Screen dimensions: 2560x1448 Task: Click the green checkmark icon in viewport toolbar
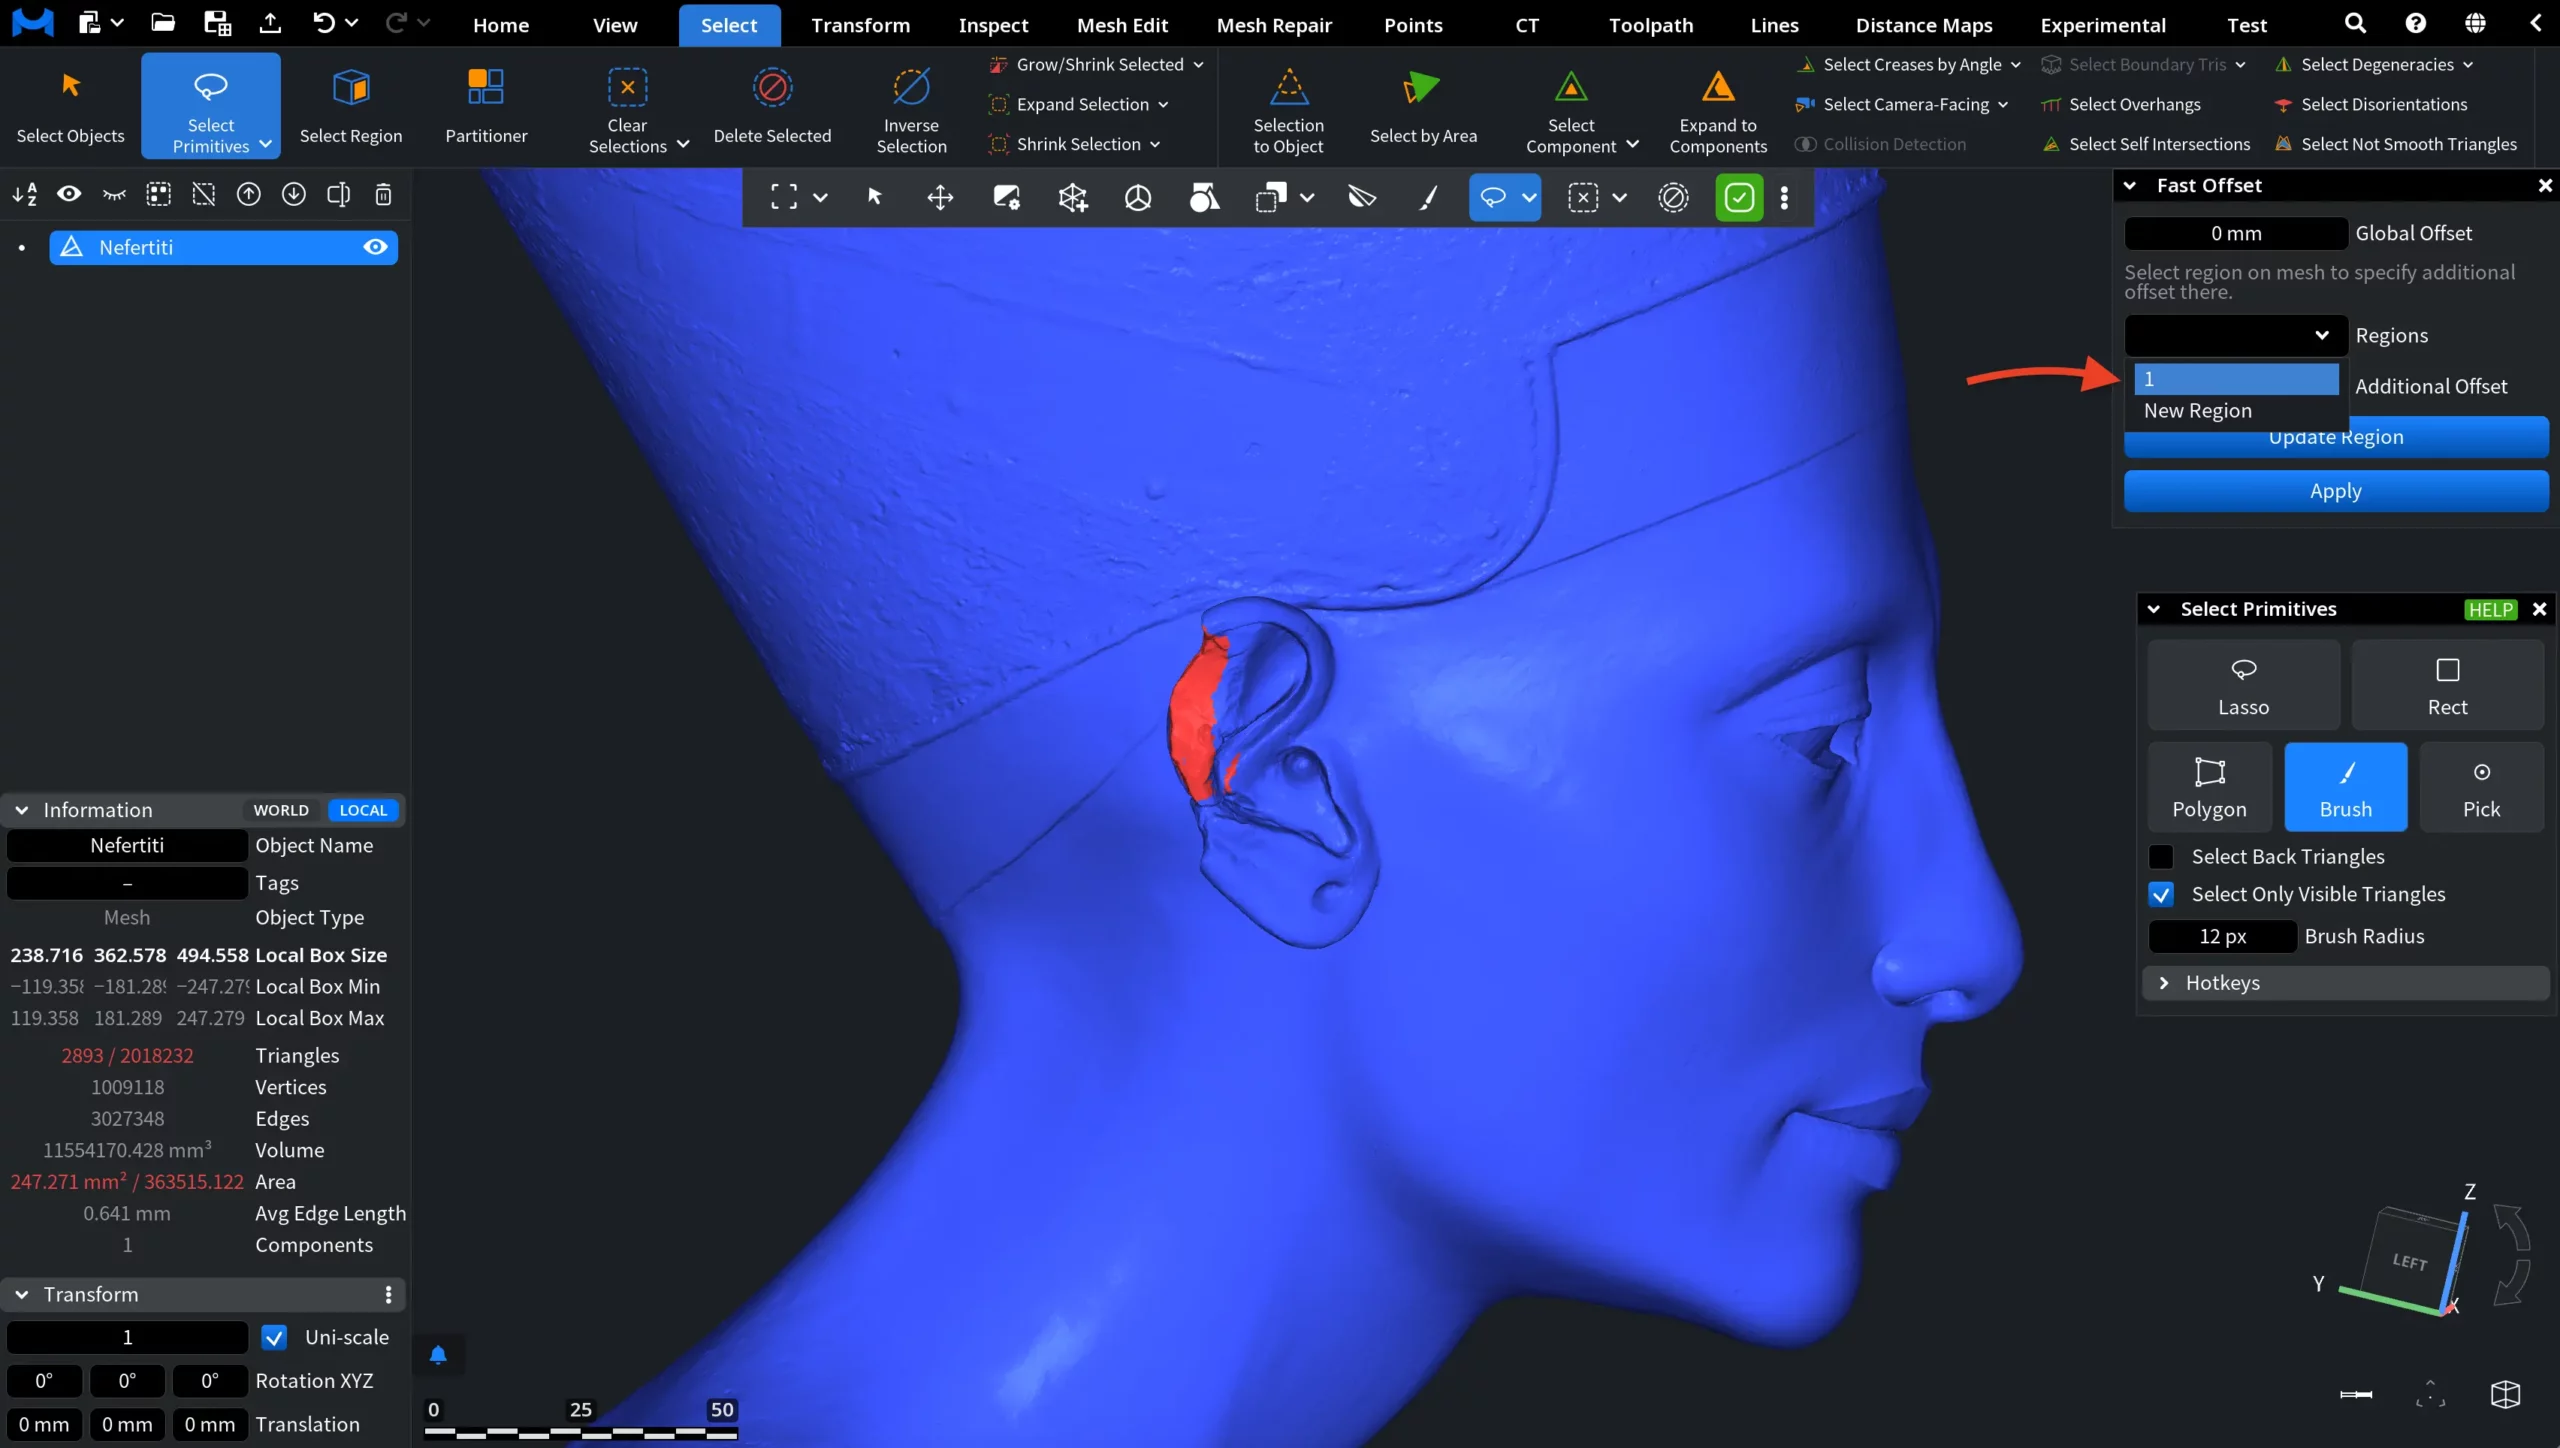pos(1739,197)
